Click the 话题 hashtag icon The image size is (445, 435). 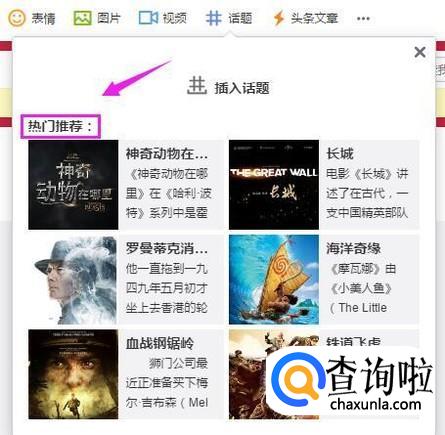213,18
